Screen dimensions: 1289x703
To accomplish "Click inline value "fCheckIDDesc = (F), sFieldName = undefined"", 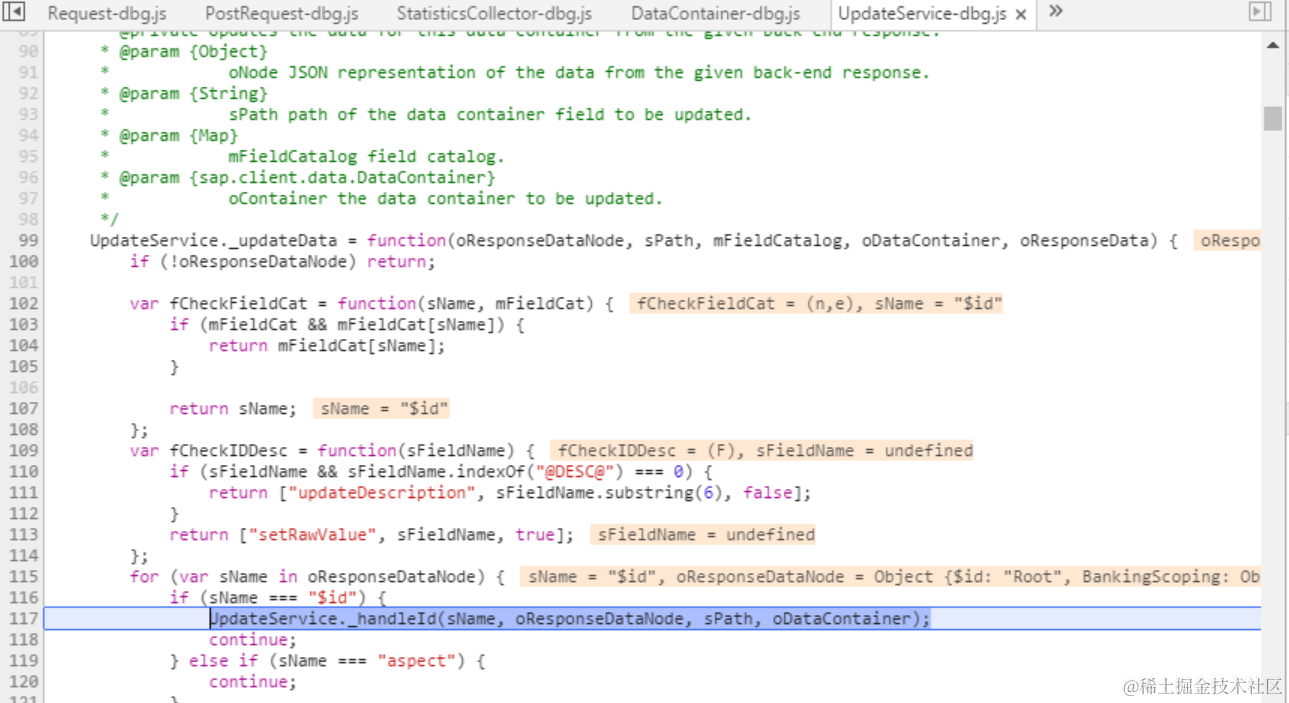I will [761, 450].
